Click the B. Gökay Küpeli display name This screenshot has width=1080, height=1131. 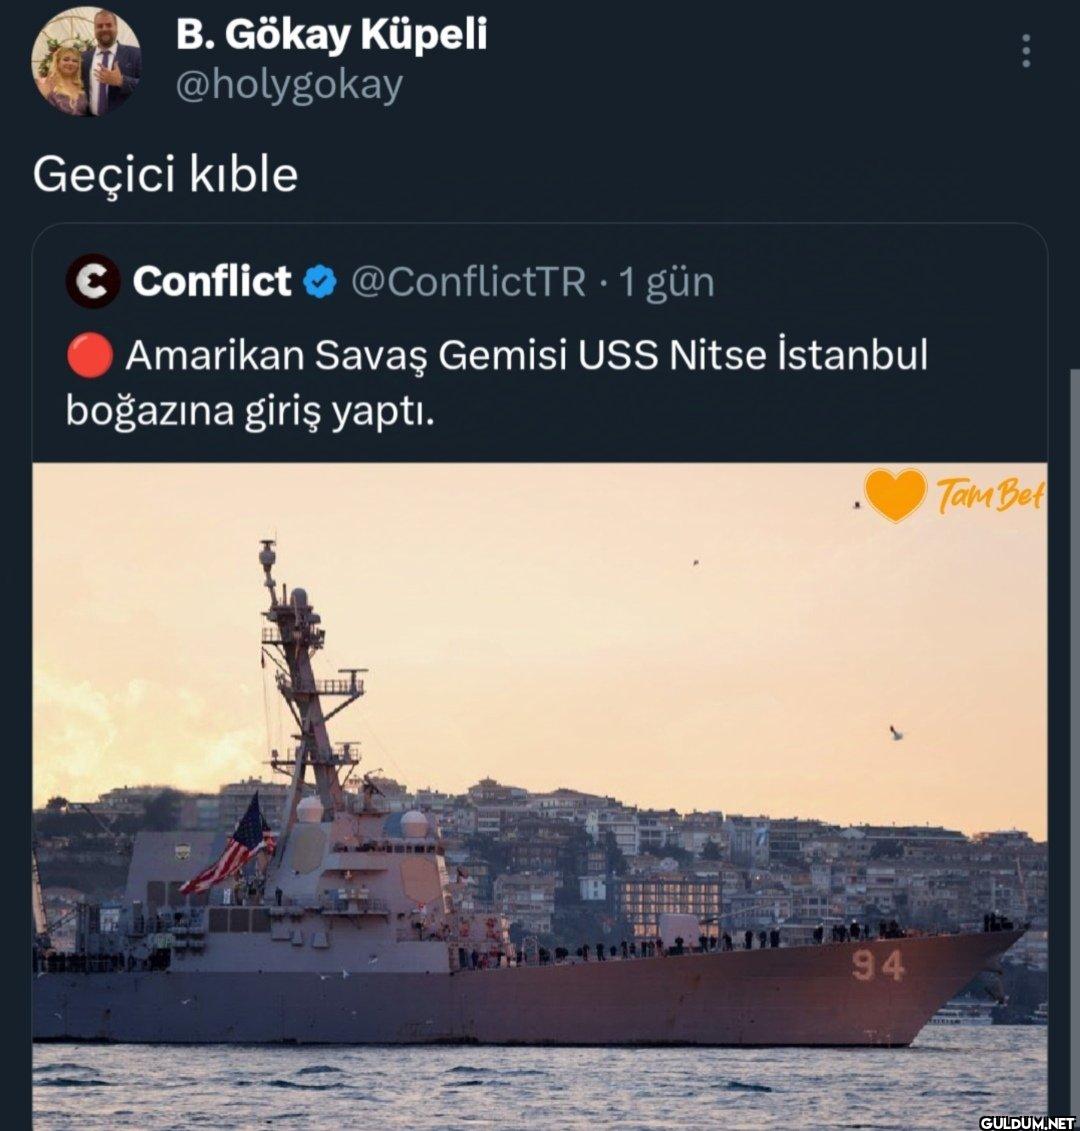[332, 35]
